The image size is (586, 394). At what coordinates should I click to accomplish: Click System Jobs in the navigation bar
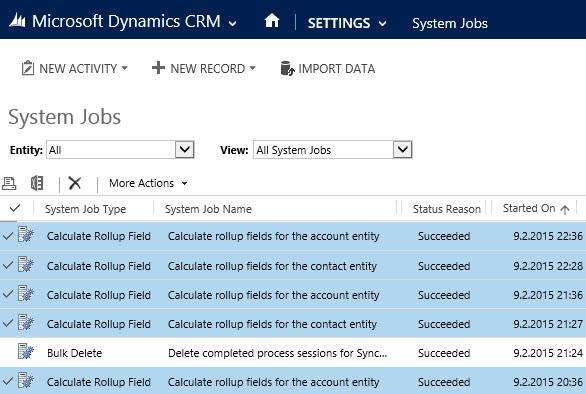pyautogui.click(x=450, y=23)
